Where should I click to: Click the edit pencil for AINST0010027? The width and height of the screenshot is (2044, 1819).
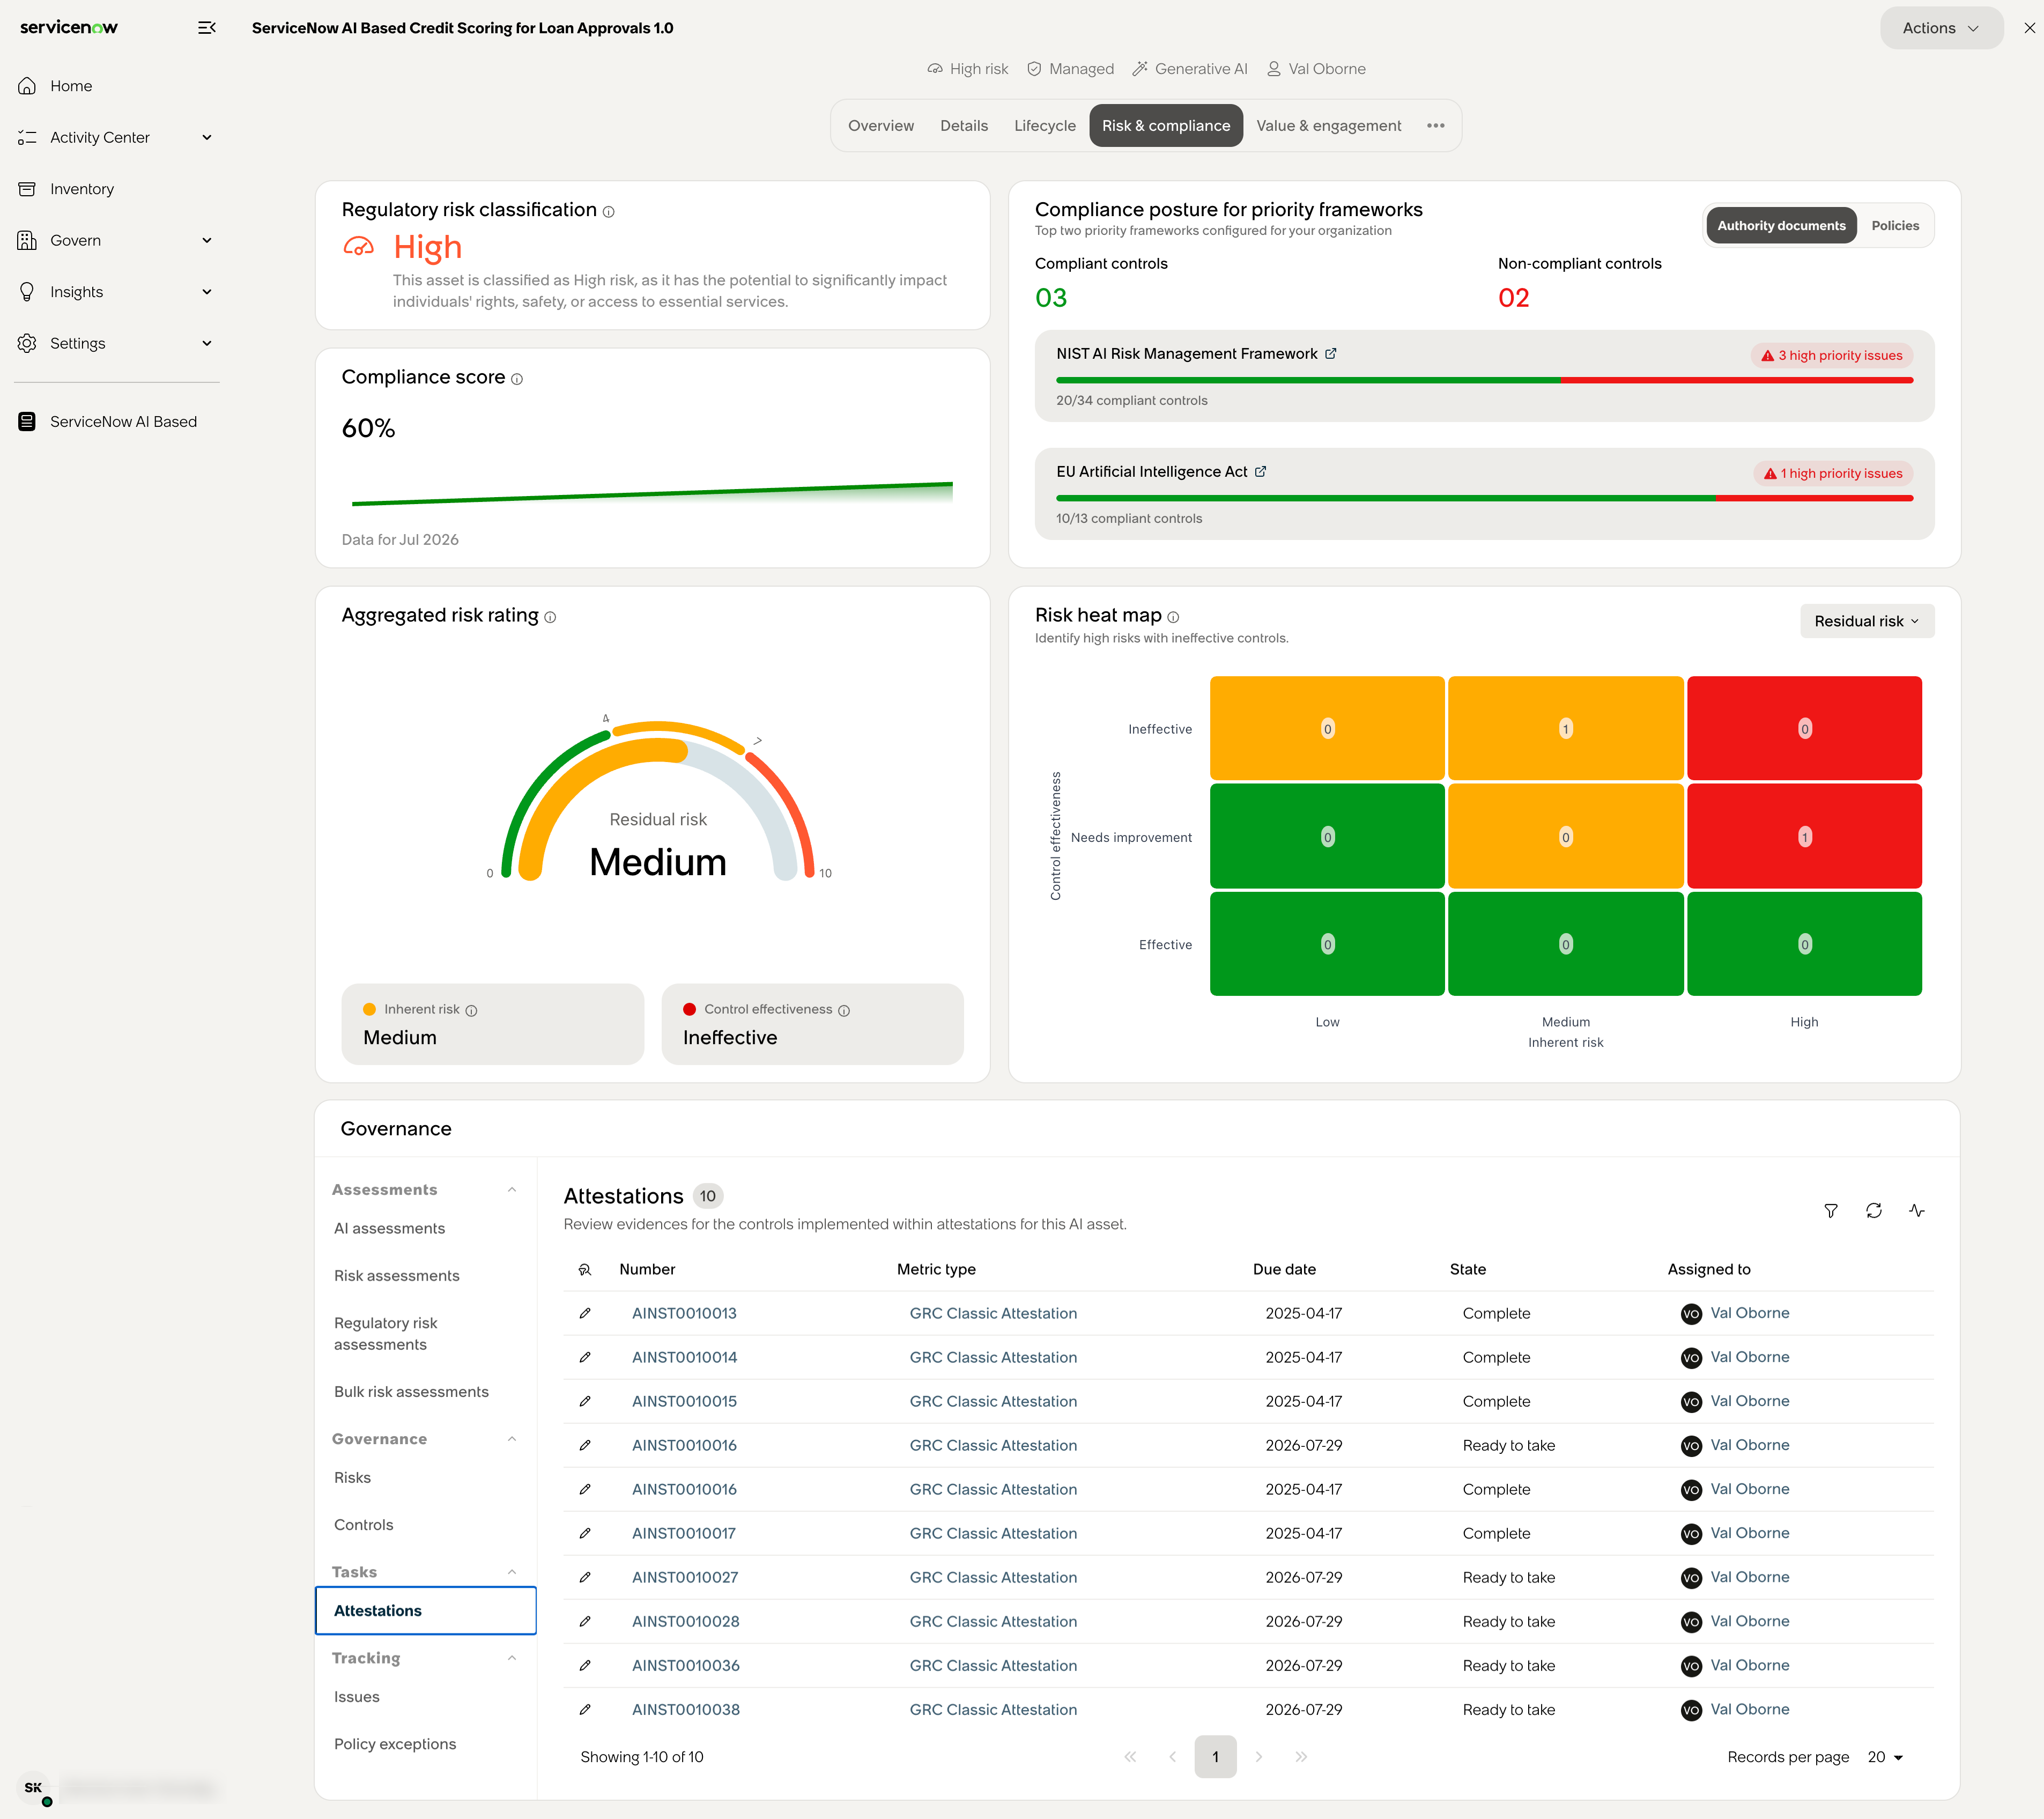(585, 1577)
